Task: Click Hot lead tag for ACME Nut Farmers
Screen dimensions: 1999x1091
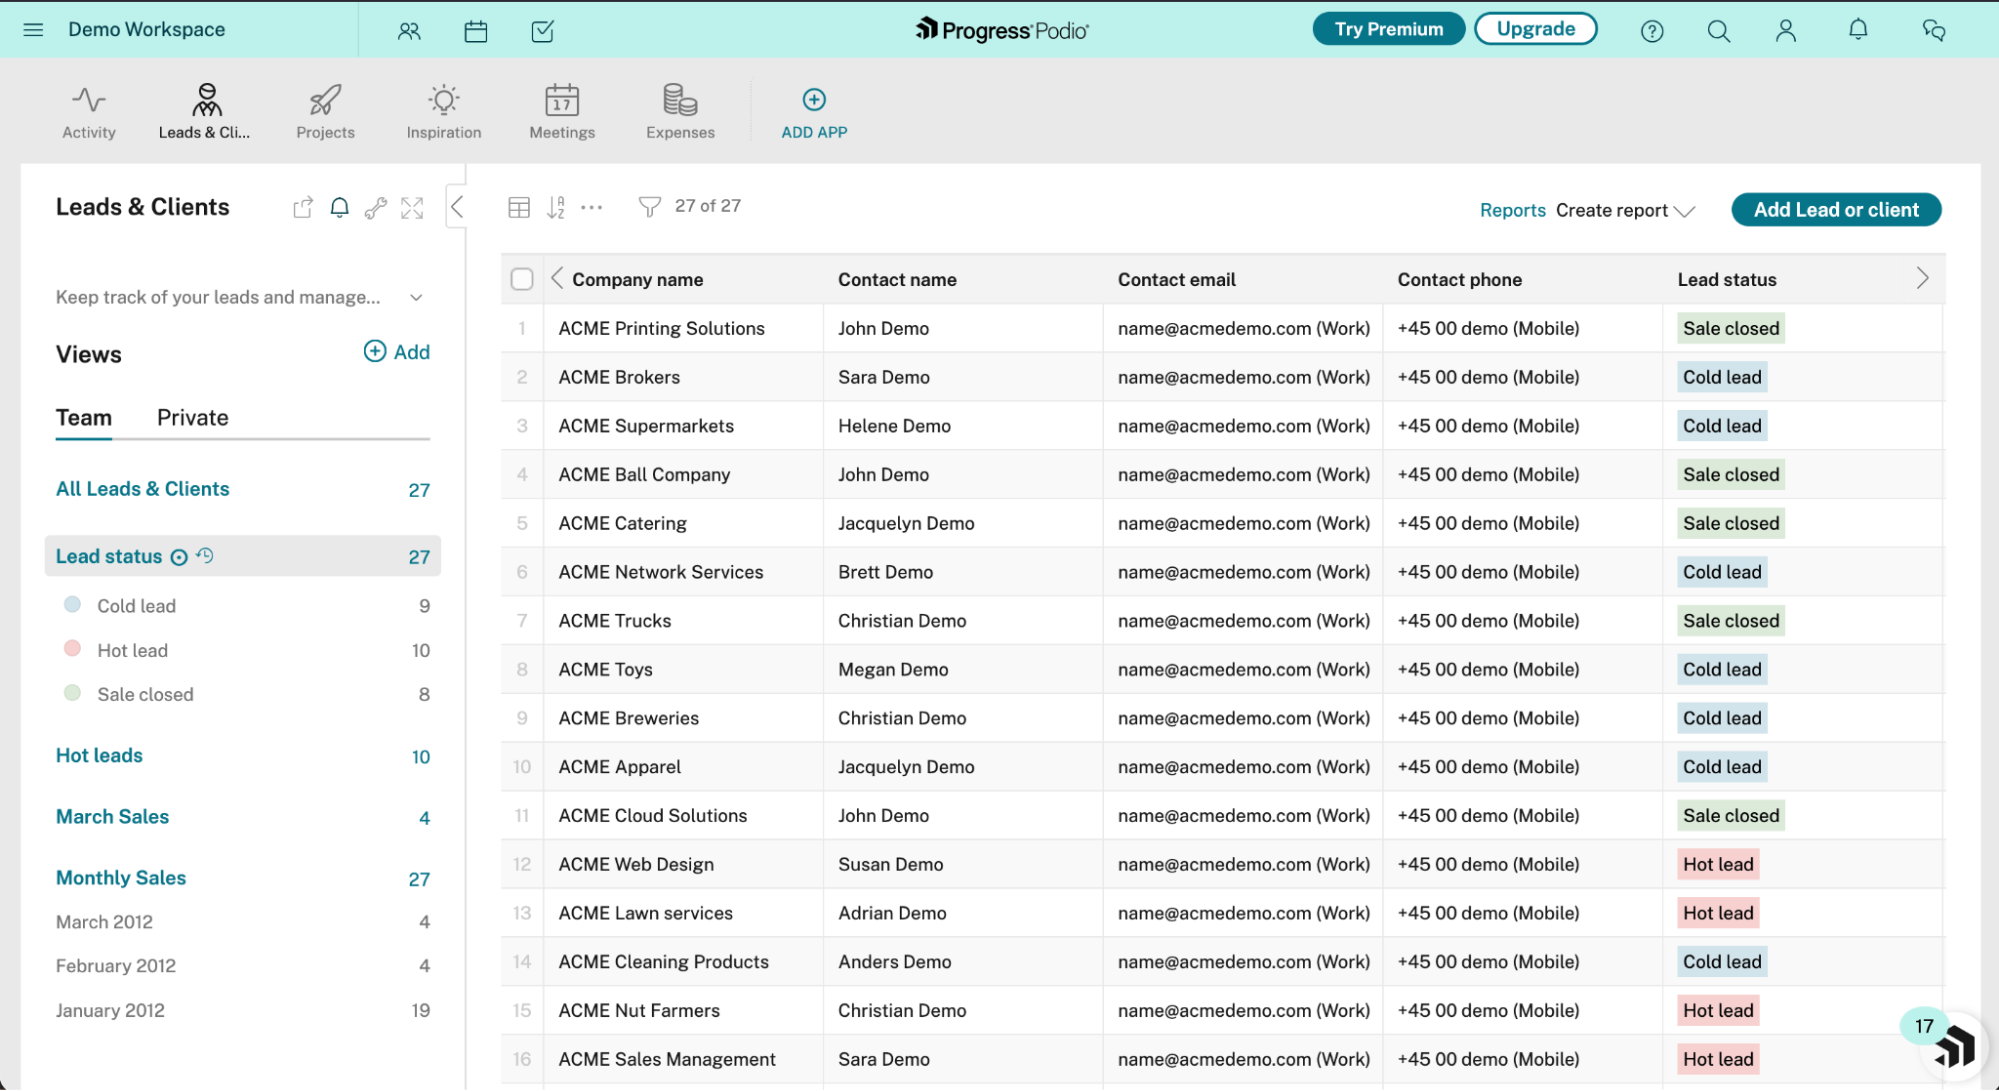Action: click(x=1718, y=1010)
